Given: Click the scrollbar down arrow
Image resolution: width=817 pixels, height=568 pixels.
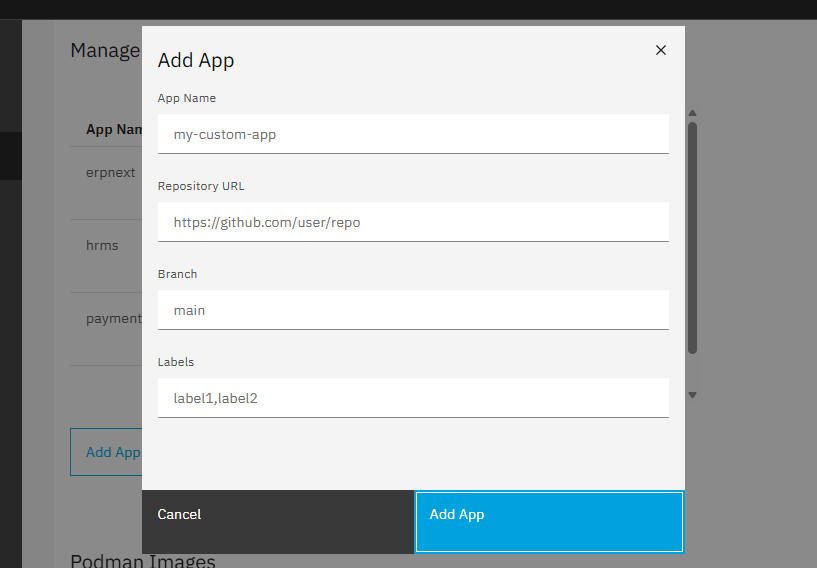Looking at the screenshot, I should 692,395.
